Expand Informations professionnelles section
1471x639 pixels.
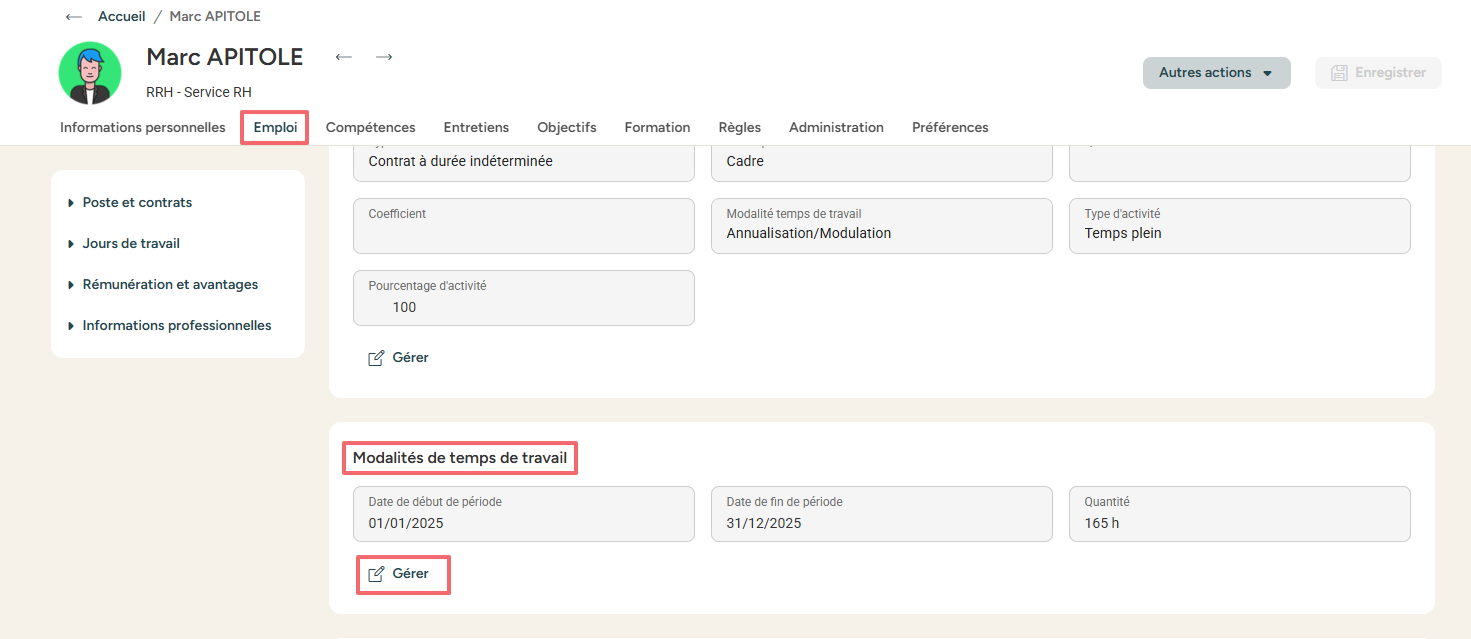(x=176, y=326)
